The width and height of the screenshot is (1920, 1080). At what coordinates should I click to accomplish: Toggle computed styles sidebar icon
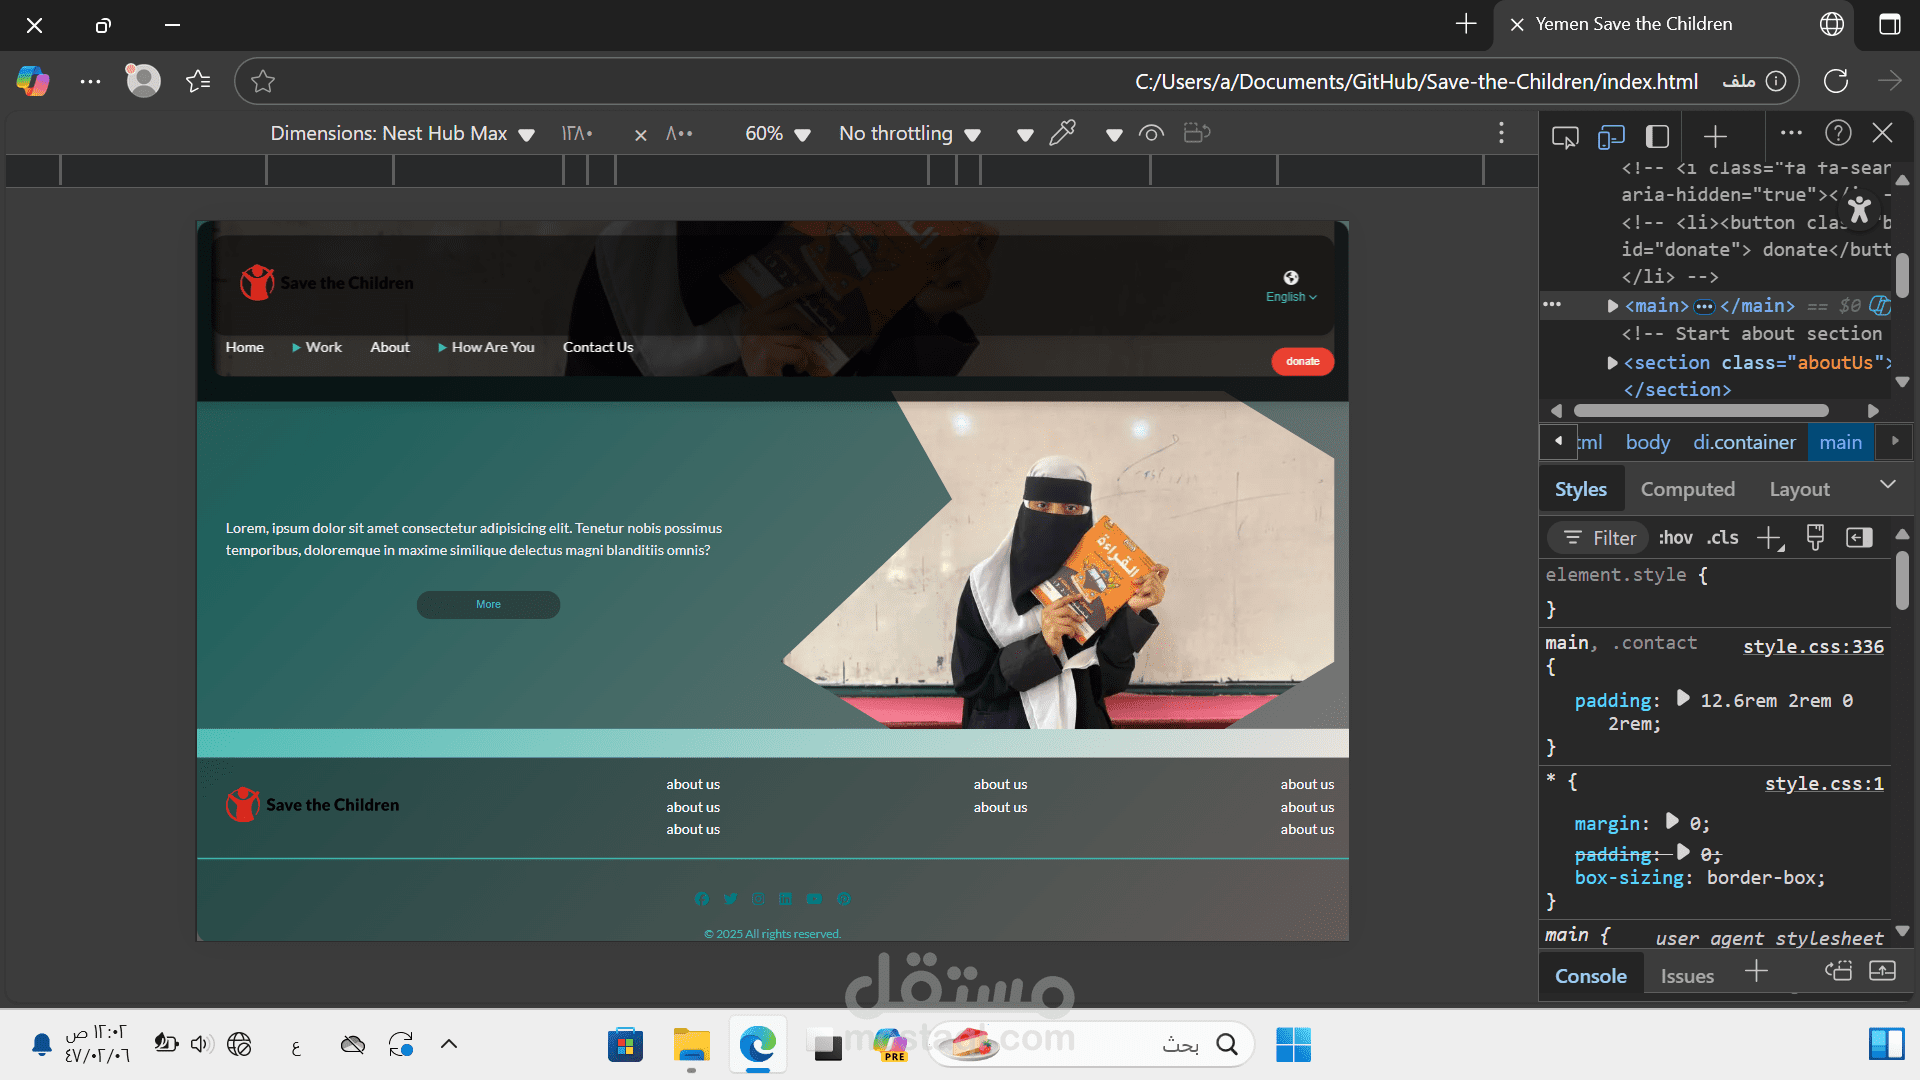pos(1859,538)
